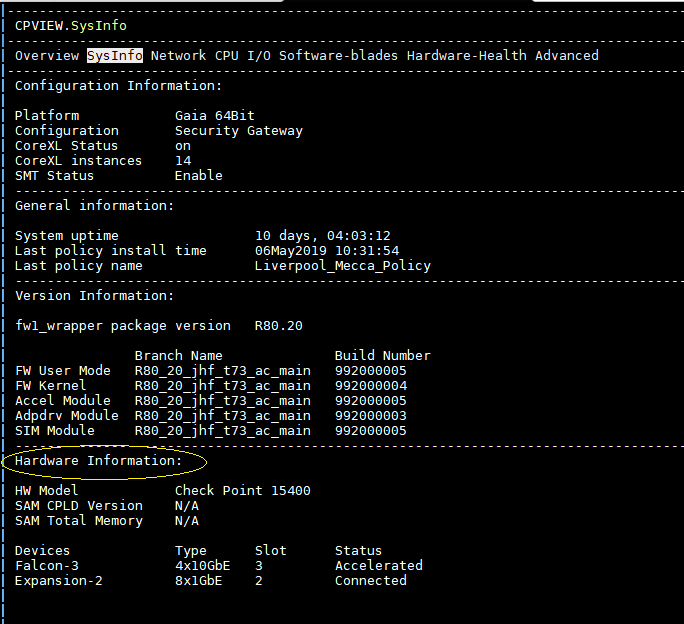
Task: Click the SIM Module row label
Action: coord(55,431)
